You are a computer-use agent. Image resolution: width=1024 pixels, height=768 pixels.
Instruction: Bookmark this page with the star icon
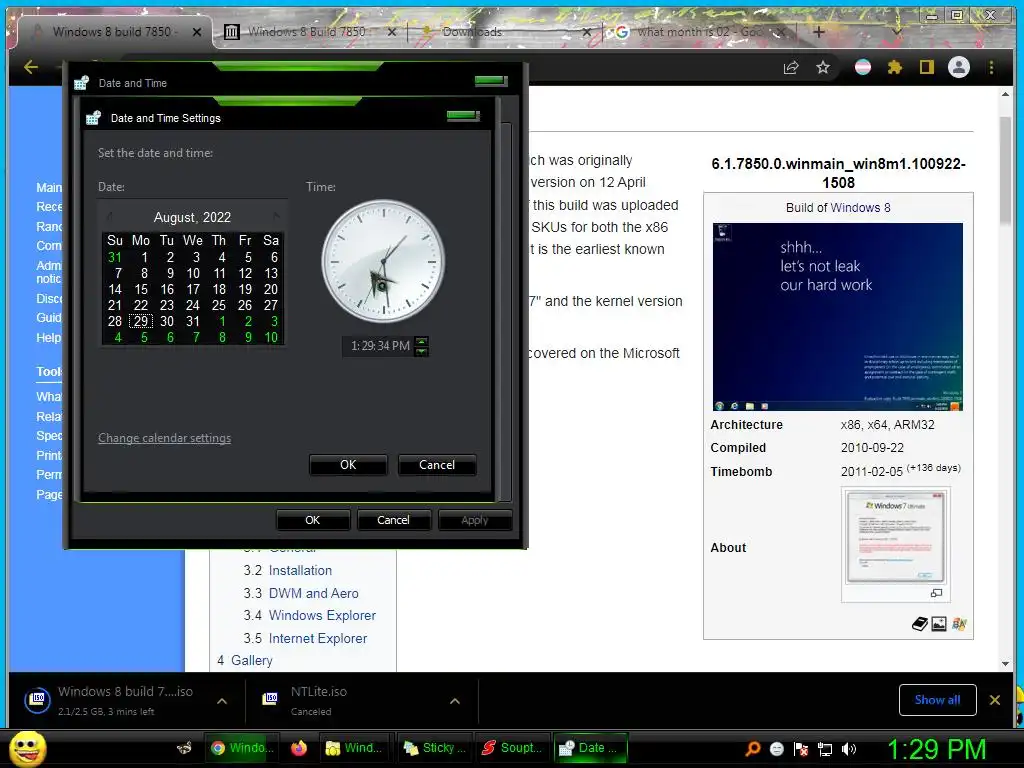(x=823, y=67)
